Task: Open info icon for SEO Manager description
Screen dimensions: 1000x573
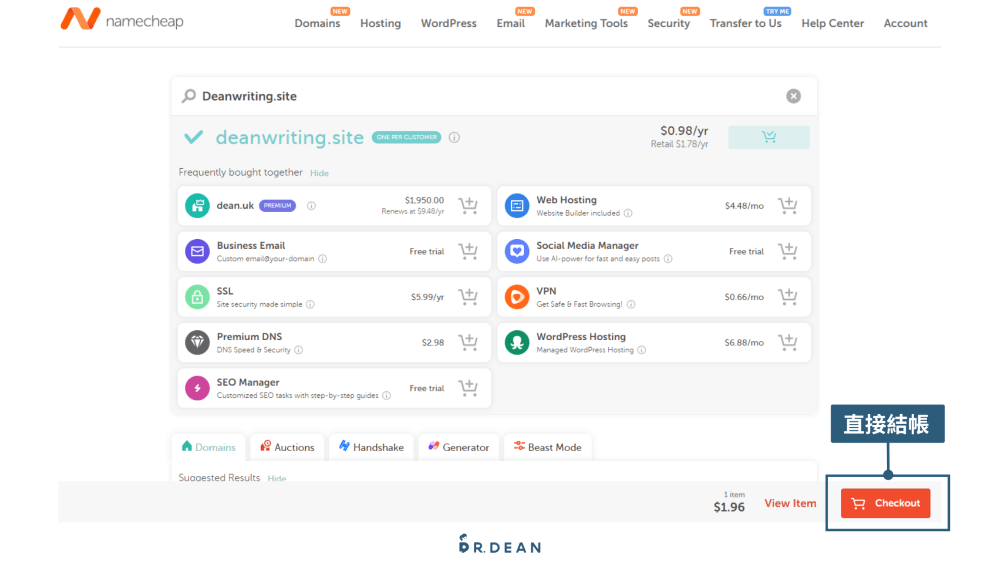Action: tap(386, 396)
